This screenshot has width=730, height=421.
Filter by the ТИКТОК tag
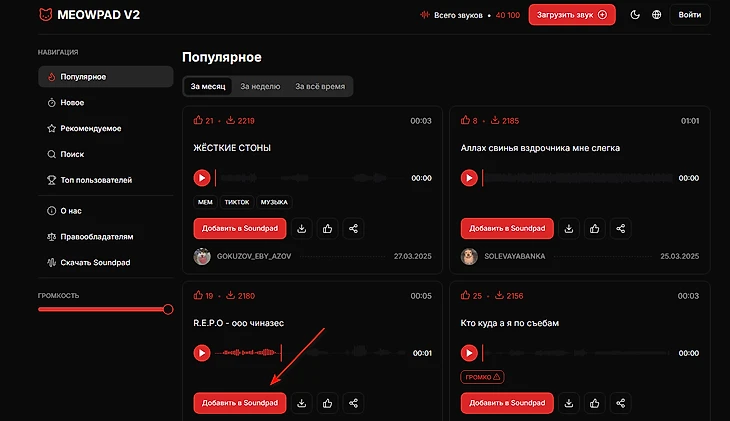point(237,202)
